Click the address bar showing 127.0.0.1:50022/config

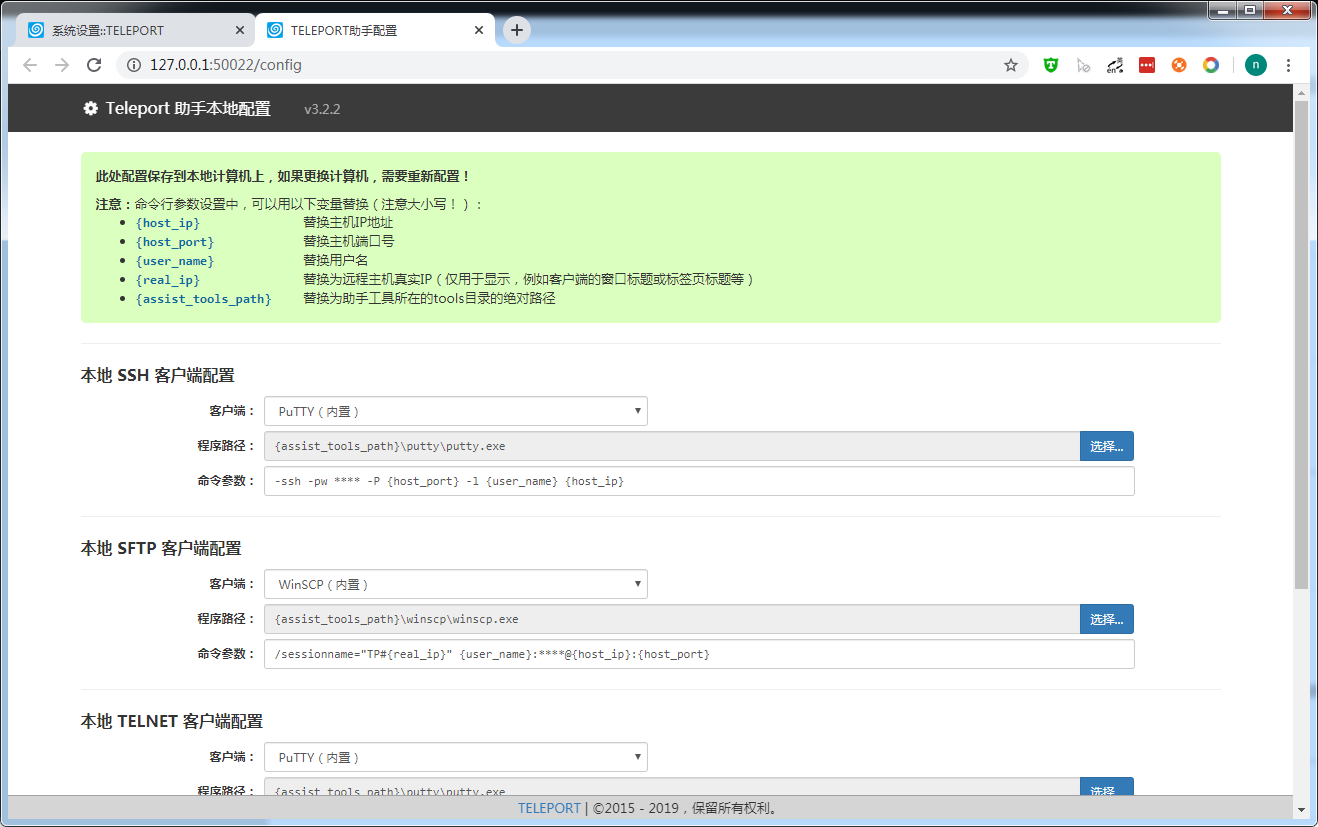coord(570,65)
